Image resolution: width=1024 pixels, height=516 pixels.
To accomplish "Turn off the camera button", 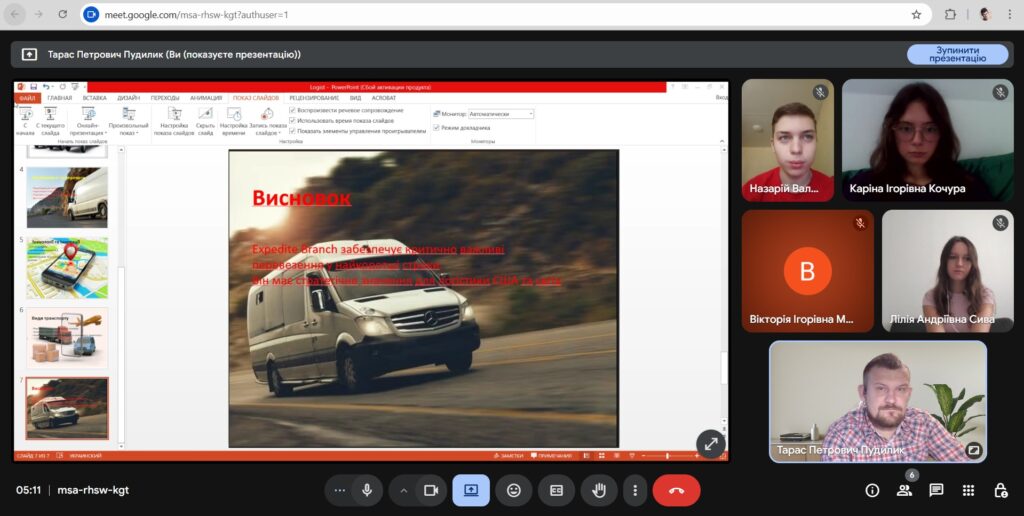I will (431, 490).
